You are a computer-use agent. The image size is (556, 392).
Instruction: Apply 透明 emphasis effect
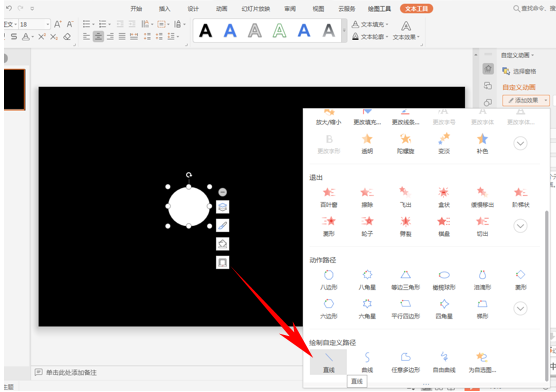coord(367,144)
